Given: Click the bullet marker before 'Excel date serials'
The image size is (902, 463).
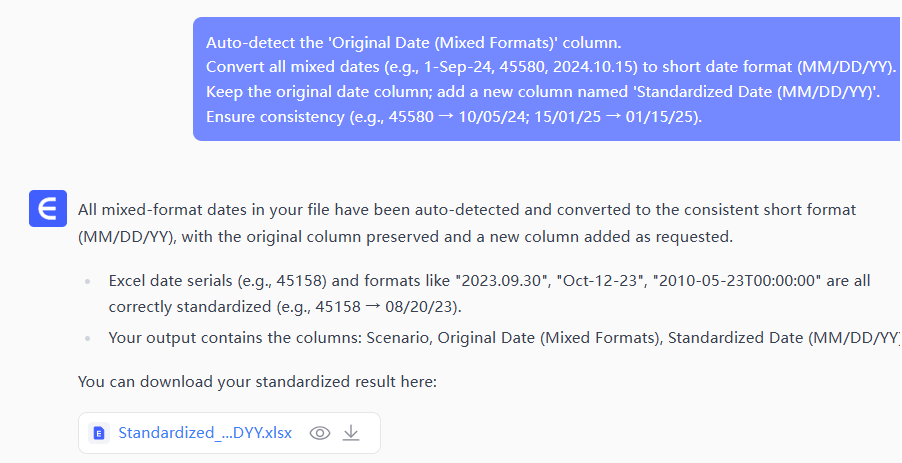Looking at the screenshot, I should [89, 281].
